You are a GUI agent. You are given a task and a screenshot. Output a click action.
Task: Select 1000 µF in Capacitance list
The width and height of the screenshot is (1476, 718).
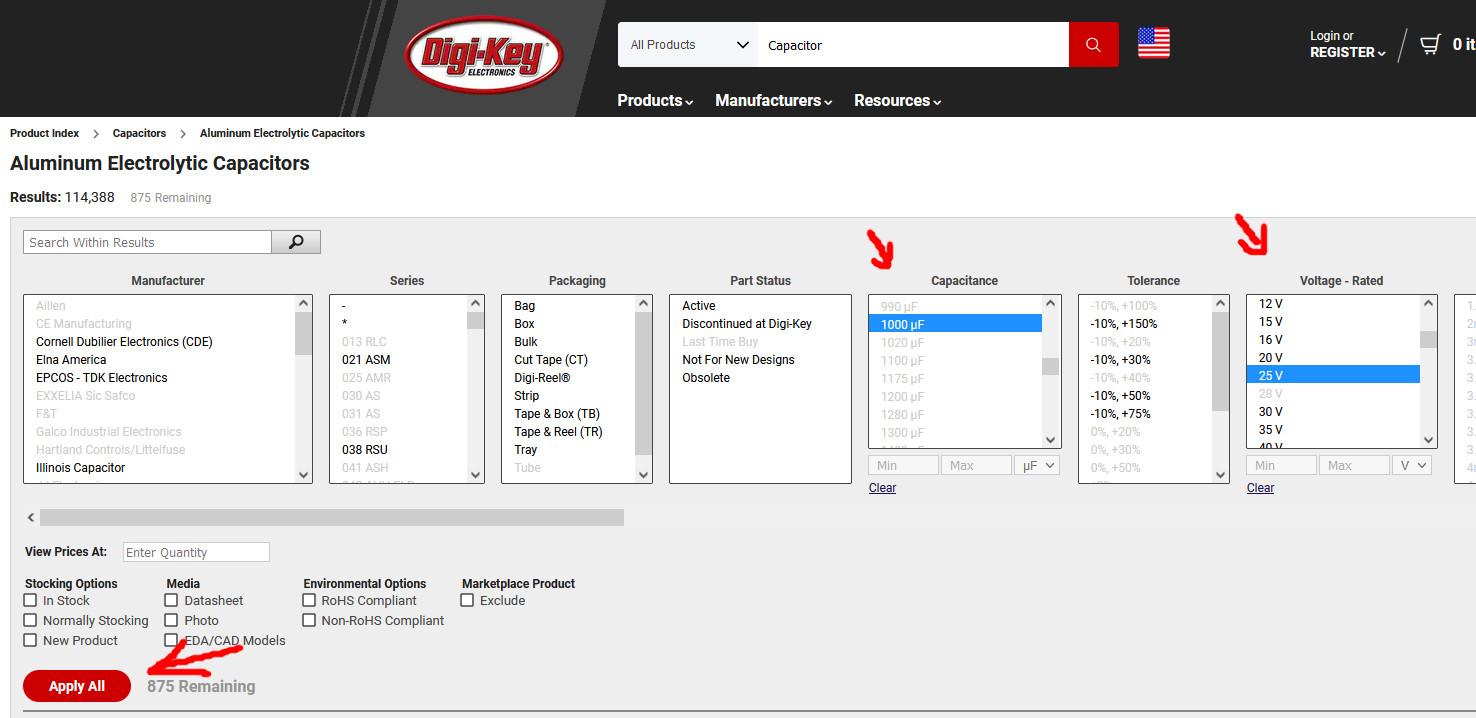pyautogui.click(x=955, y=324)
